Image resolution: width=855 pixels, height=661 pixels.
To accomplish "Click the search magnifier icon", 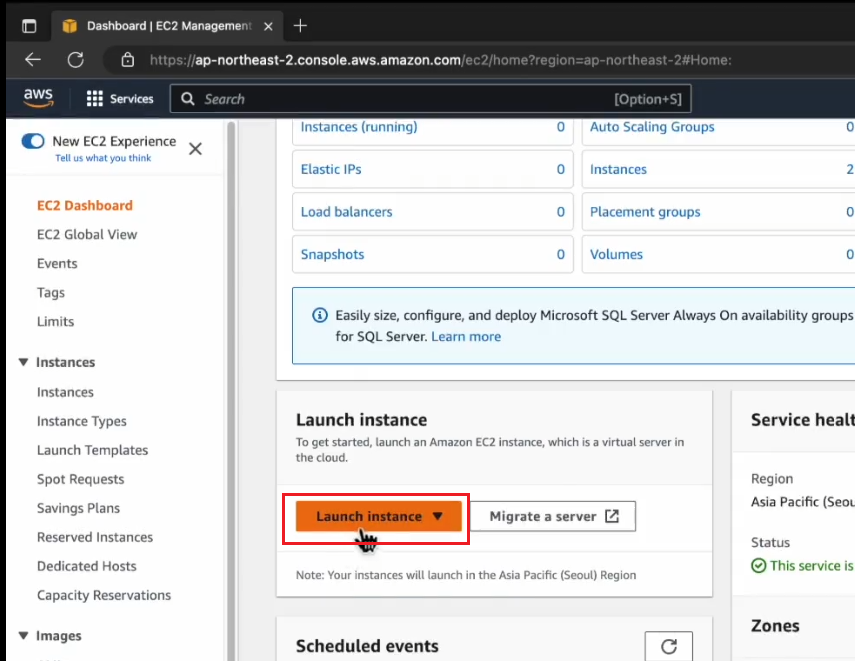I will 188,99.
